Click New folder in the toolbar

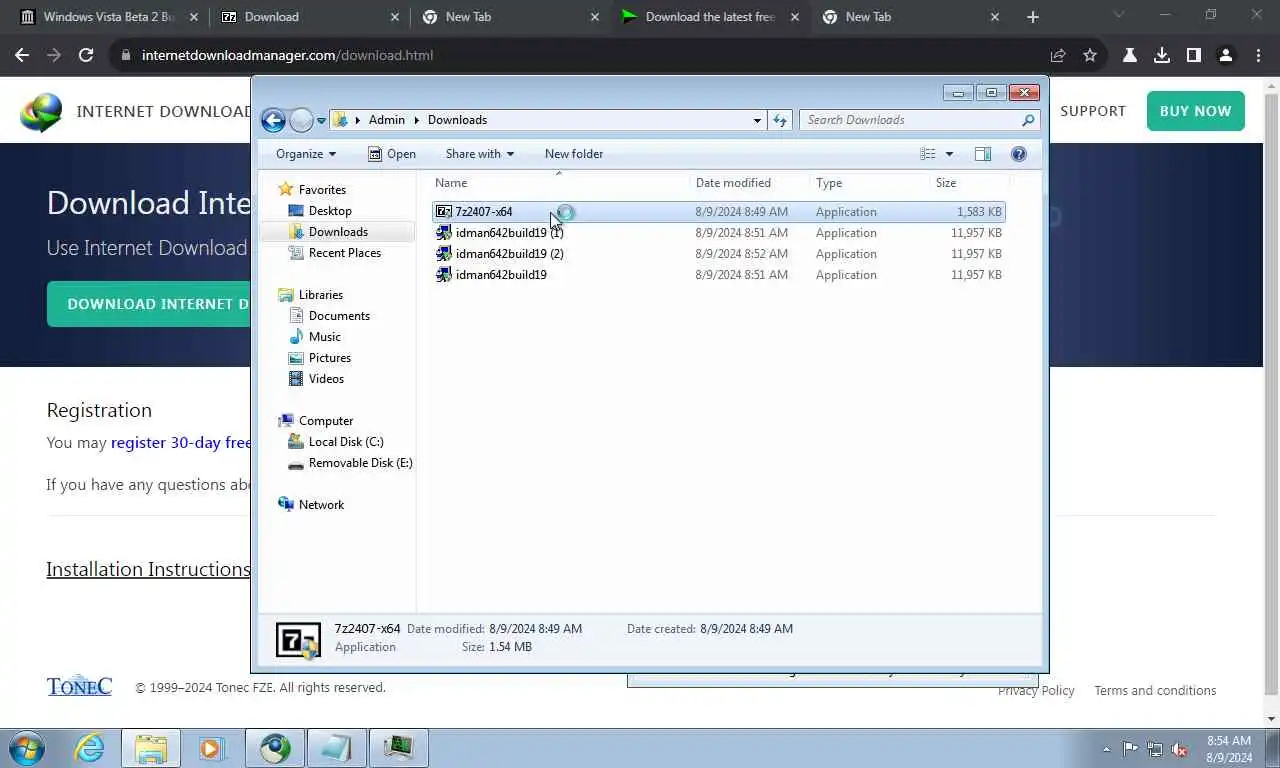(x=574, y=154)
